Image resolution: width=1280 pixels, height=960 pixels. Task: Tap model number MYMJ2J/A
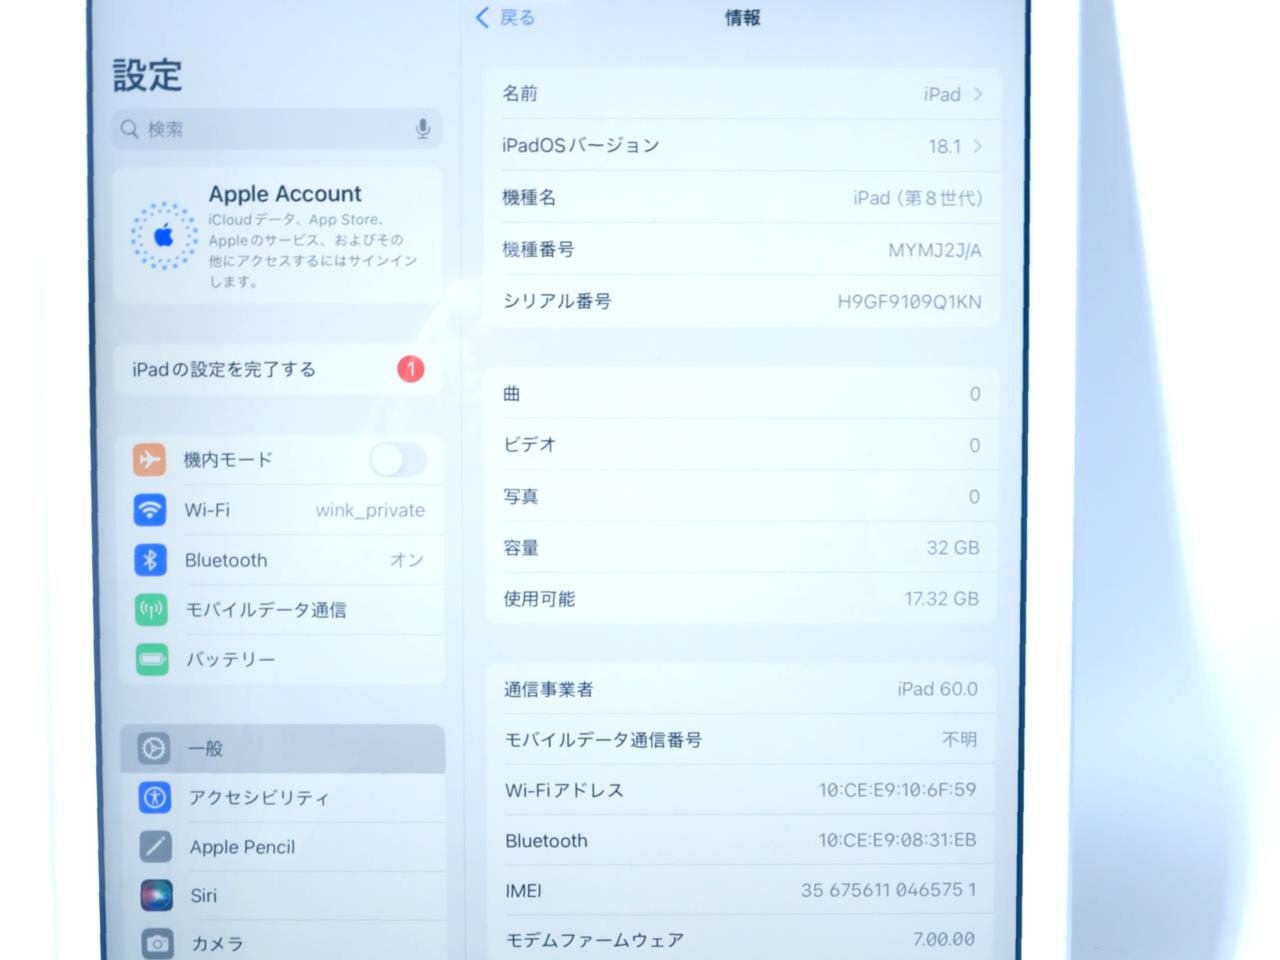[x=935, y=250]
